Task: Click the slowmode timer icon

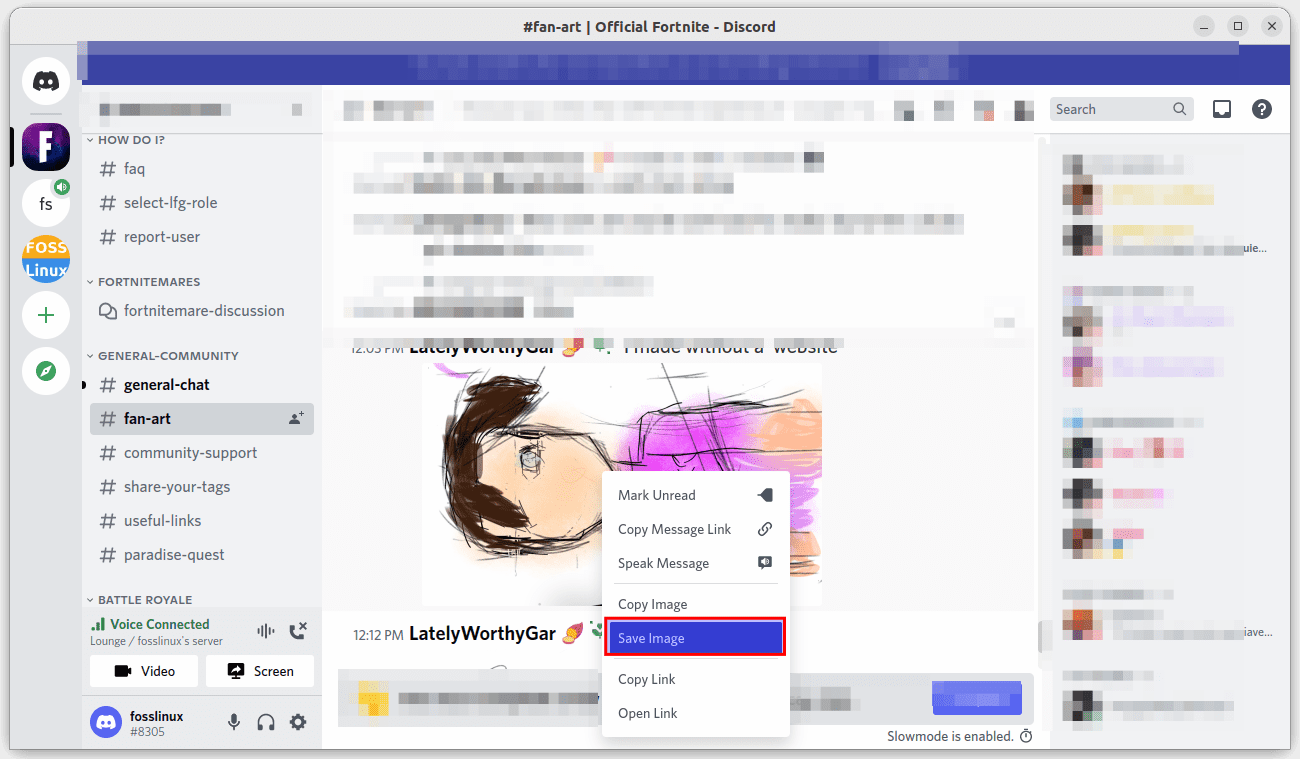Action: (x=1025, y=736)
